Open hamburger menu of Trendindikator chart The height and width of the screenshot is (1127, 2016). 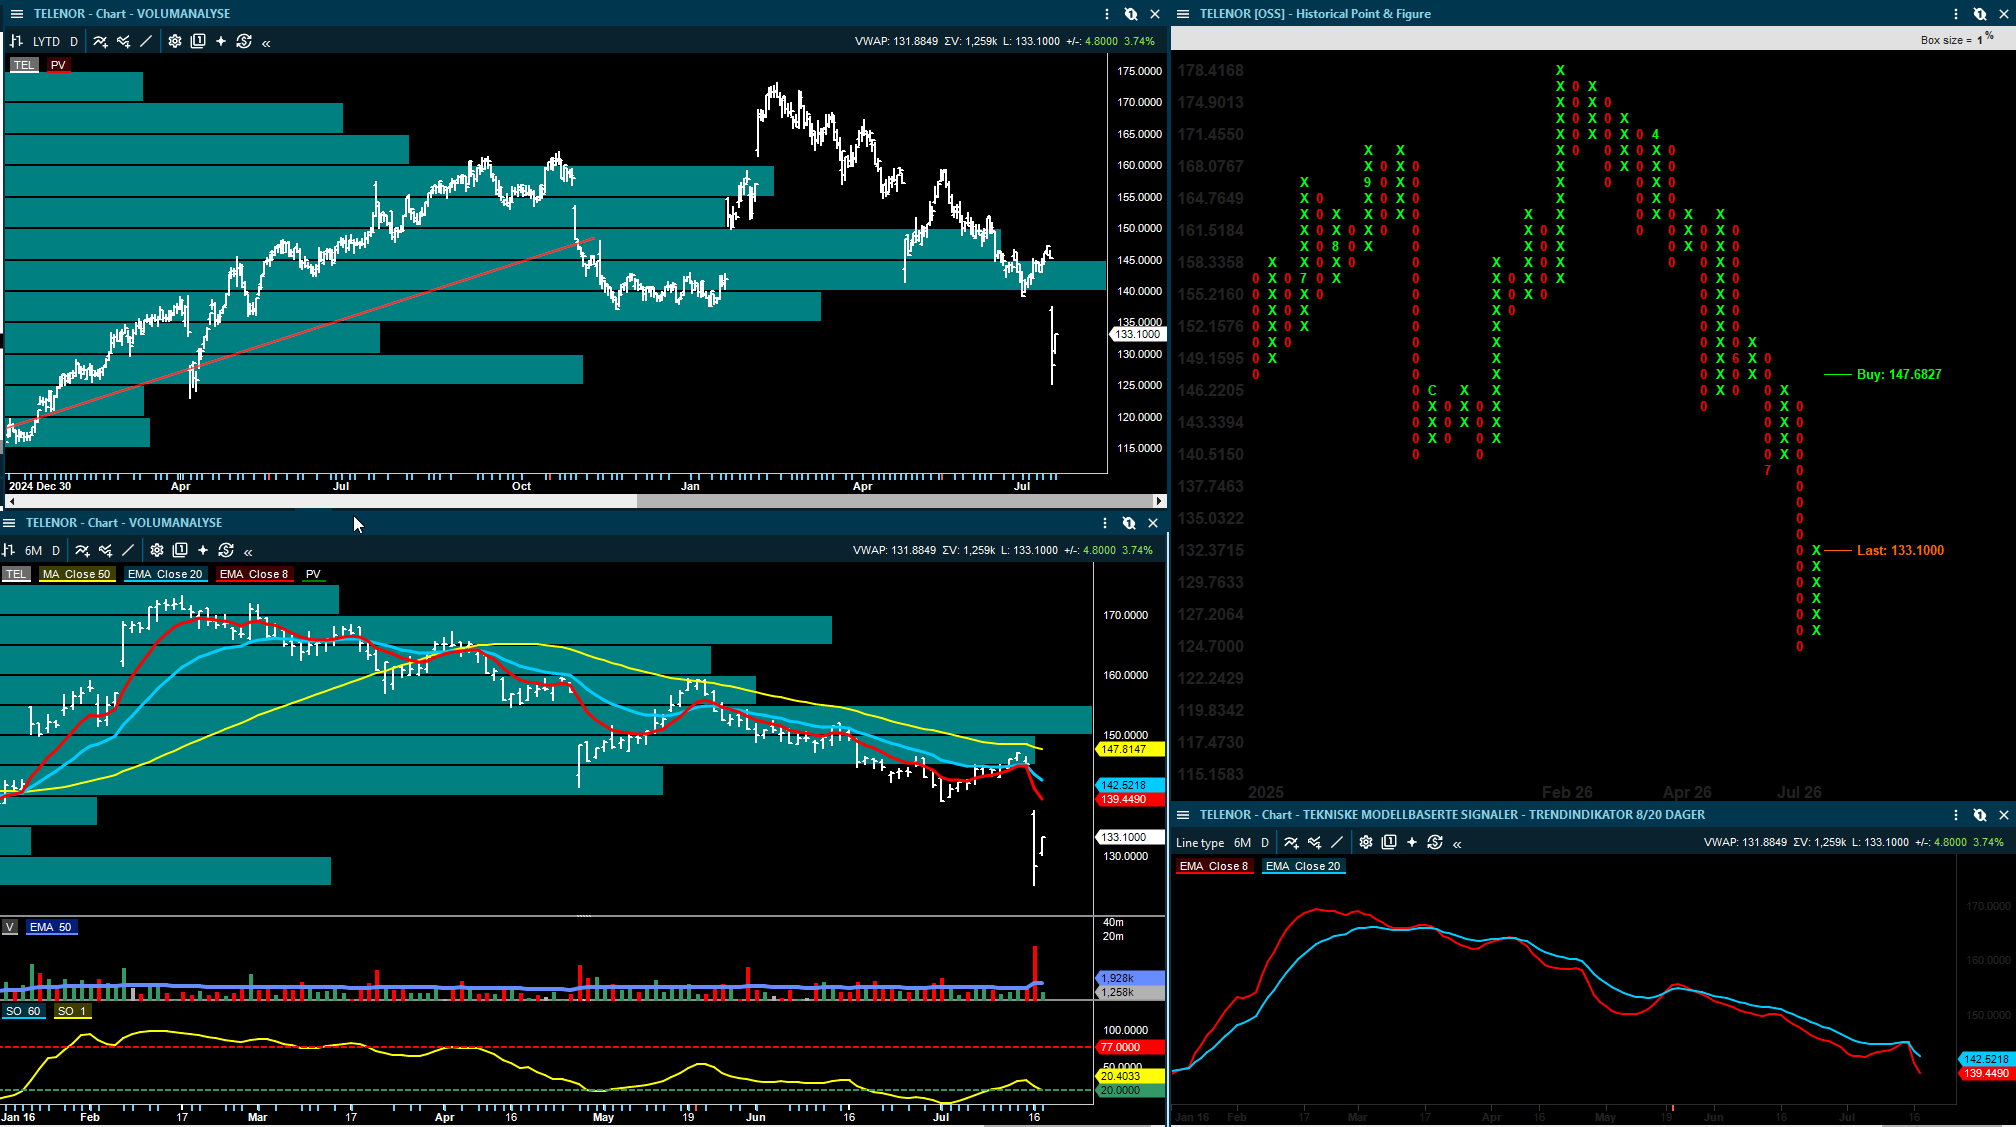[1183, 815]
